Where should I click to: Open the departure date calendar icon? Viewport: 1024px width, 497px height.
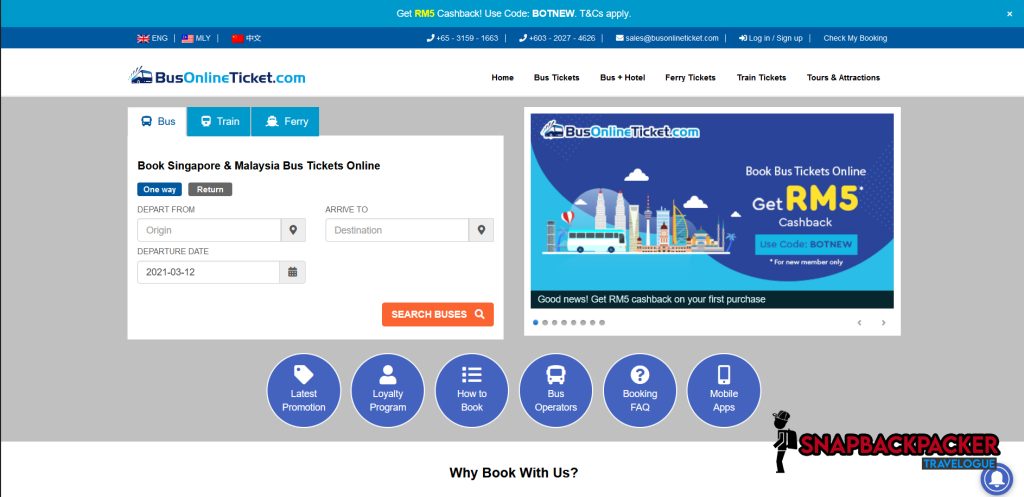point(293,272)
